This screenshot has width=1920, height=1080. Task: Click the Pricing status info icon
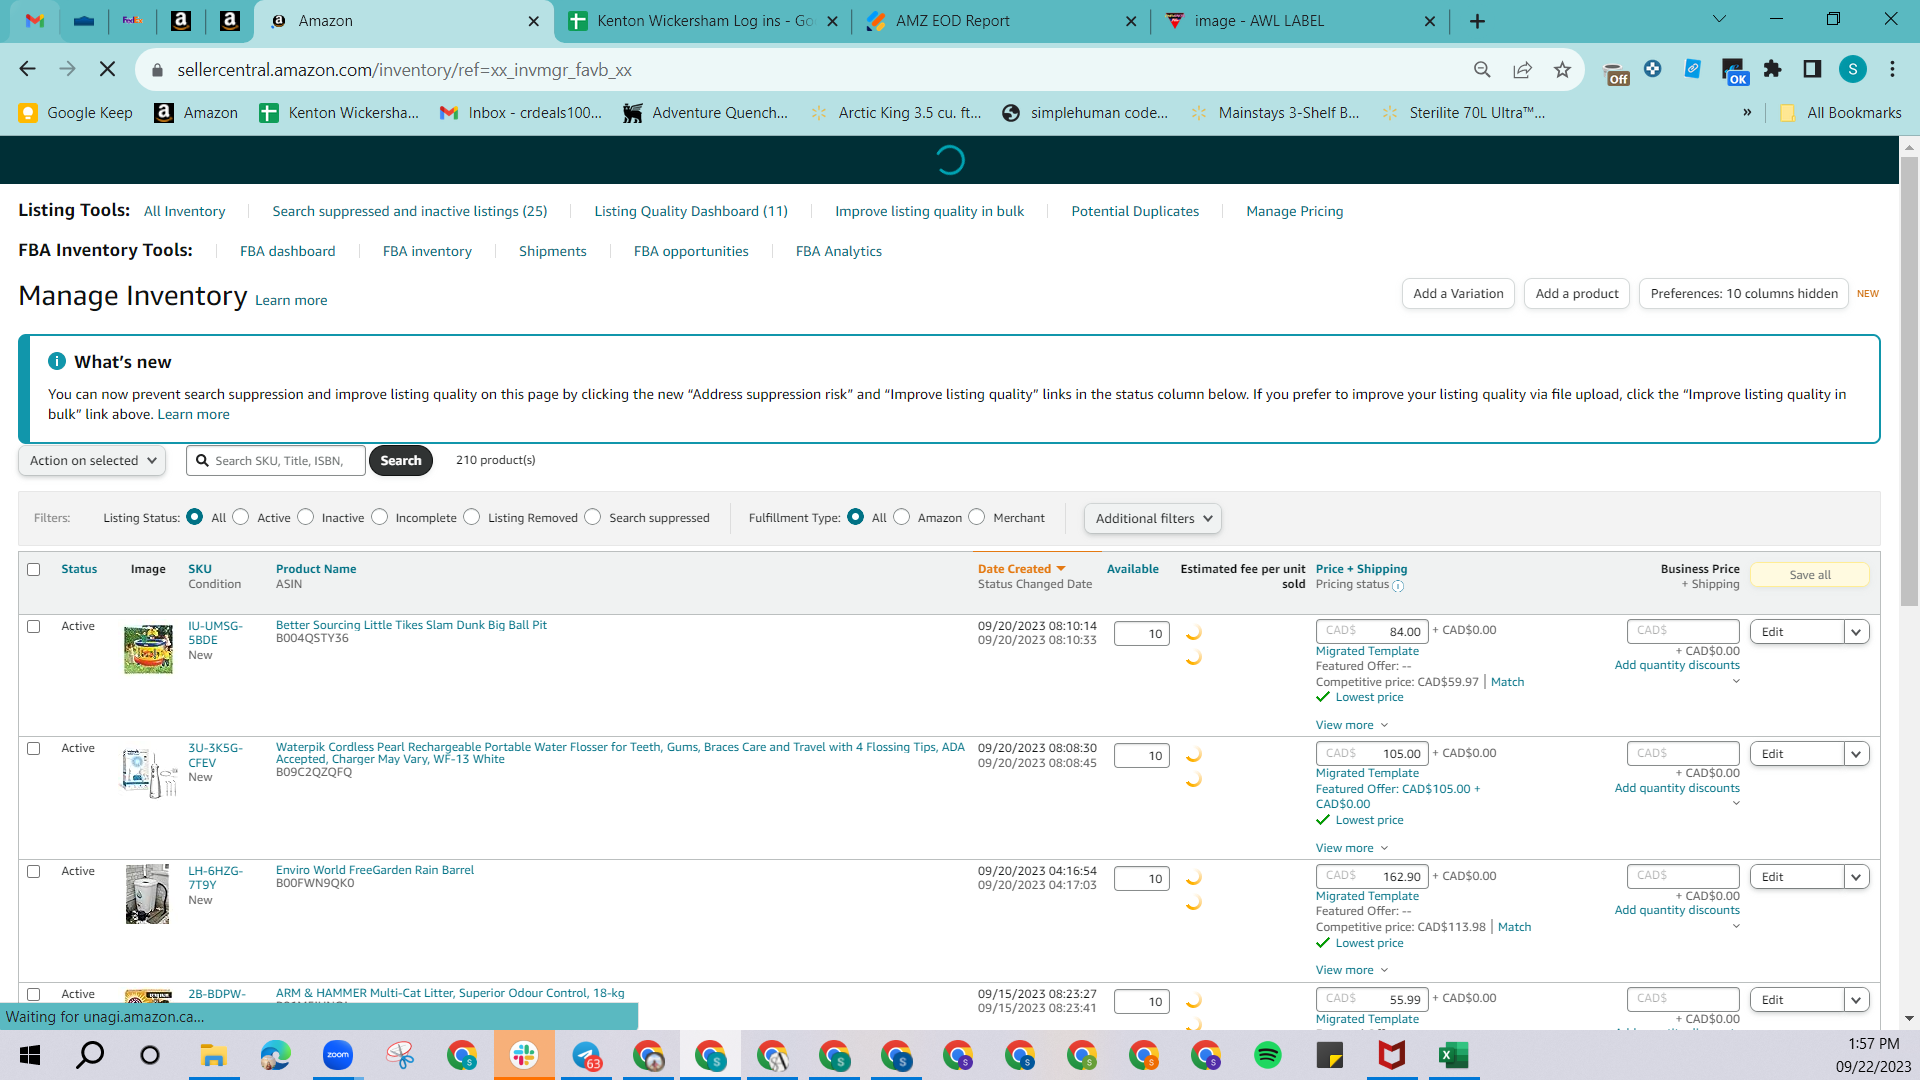(1398, 586)
